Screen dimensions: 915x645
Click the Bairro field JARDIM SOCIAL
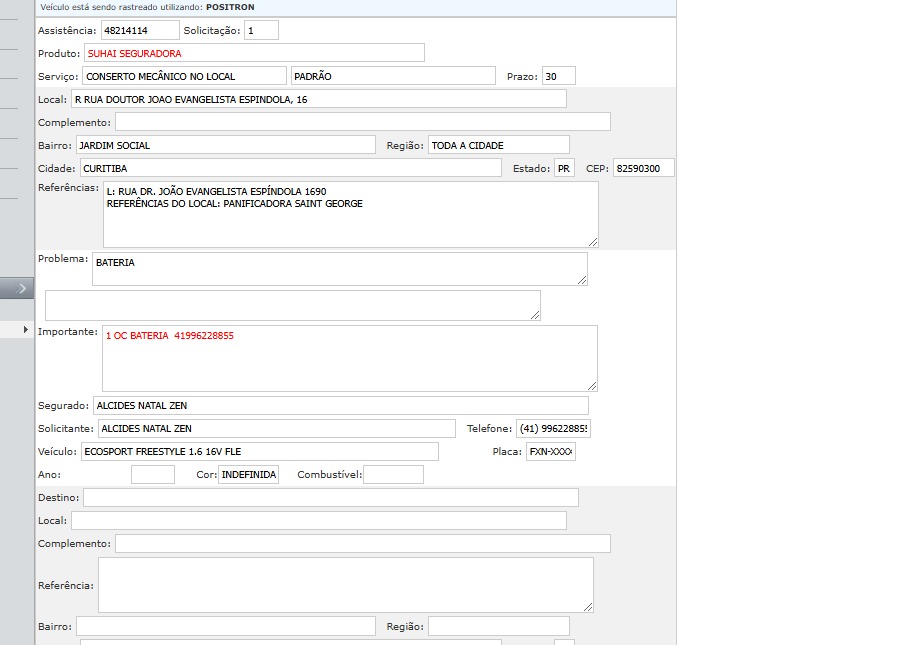[225, 145]
